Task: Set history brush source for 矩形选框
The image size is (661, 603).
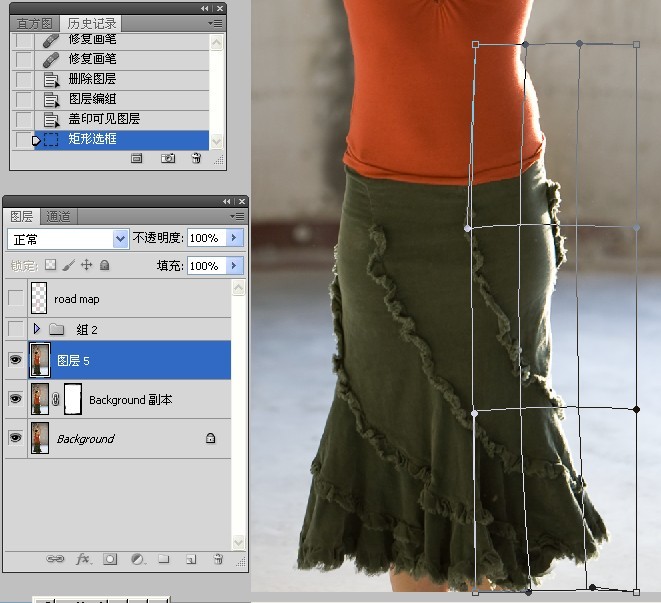Action: pos(23,139)
